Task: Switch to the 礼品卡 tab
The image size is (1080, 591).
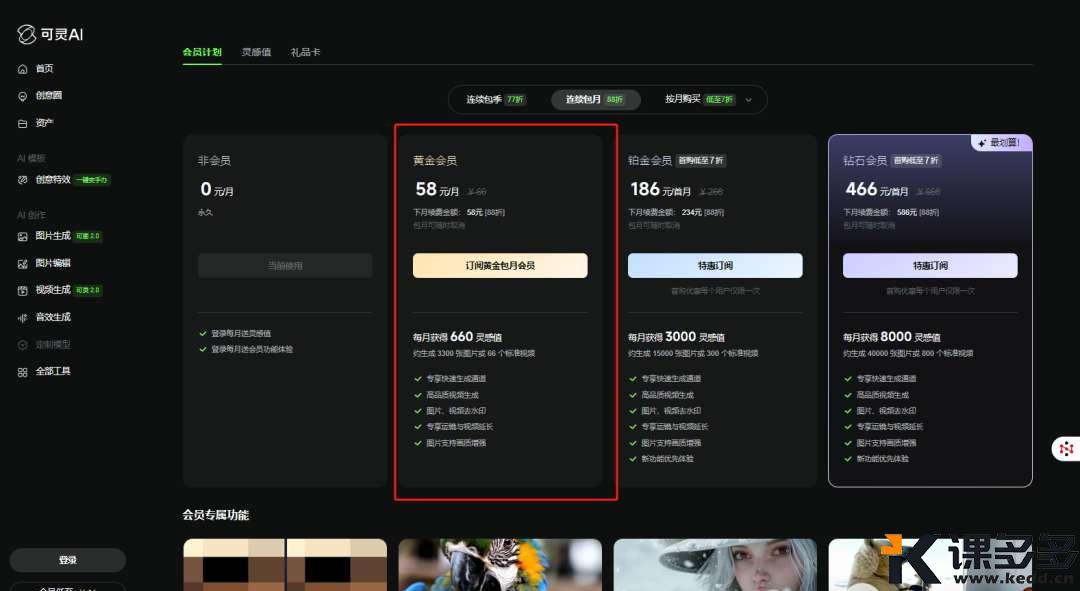Action: pos(305,52)
